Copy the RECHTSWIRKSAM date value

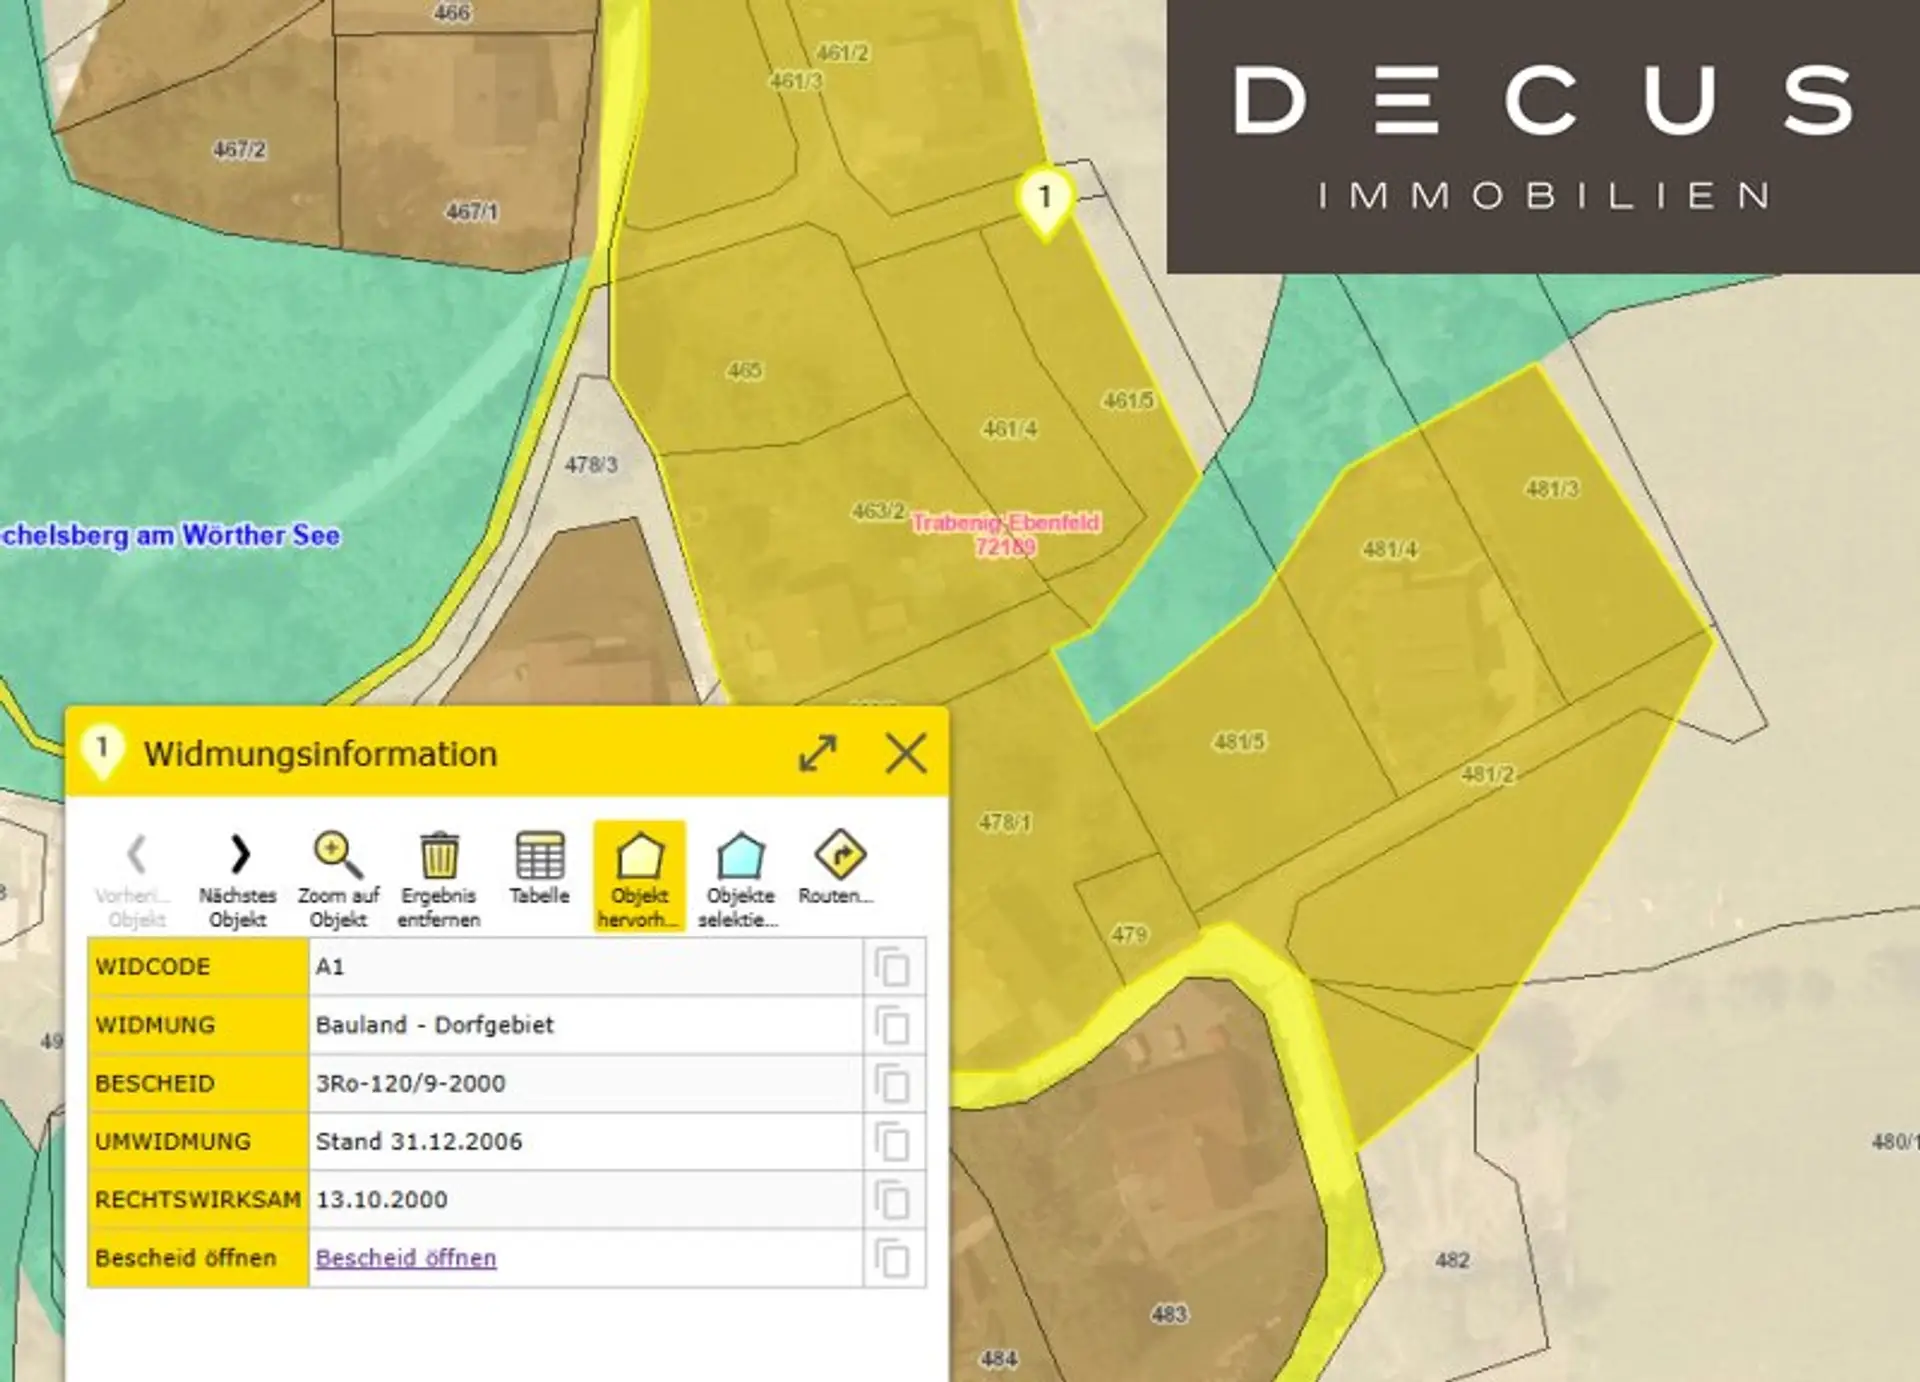click(x=892, y=1199)
